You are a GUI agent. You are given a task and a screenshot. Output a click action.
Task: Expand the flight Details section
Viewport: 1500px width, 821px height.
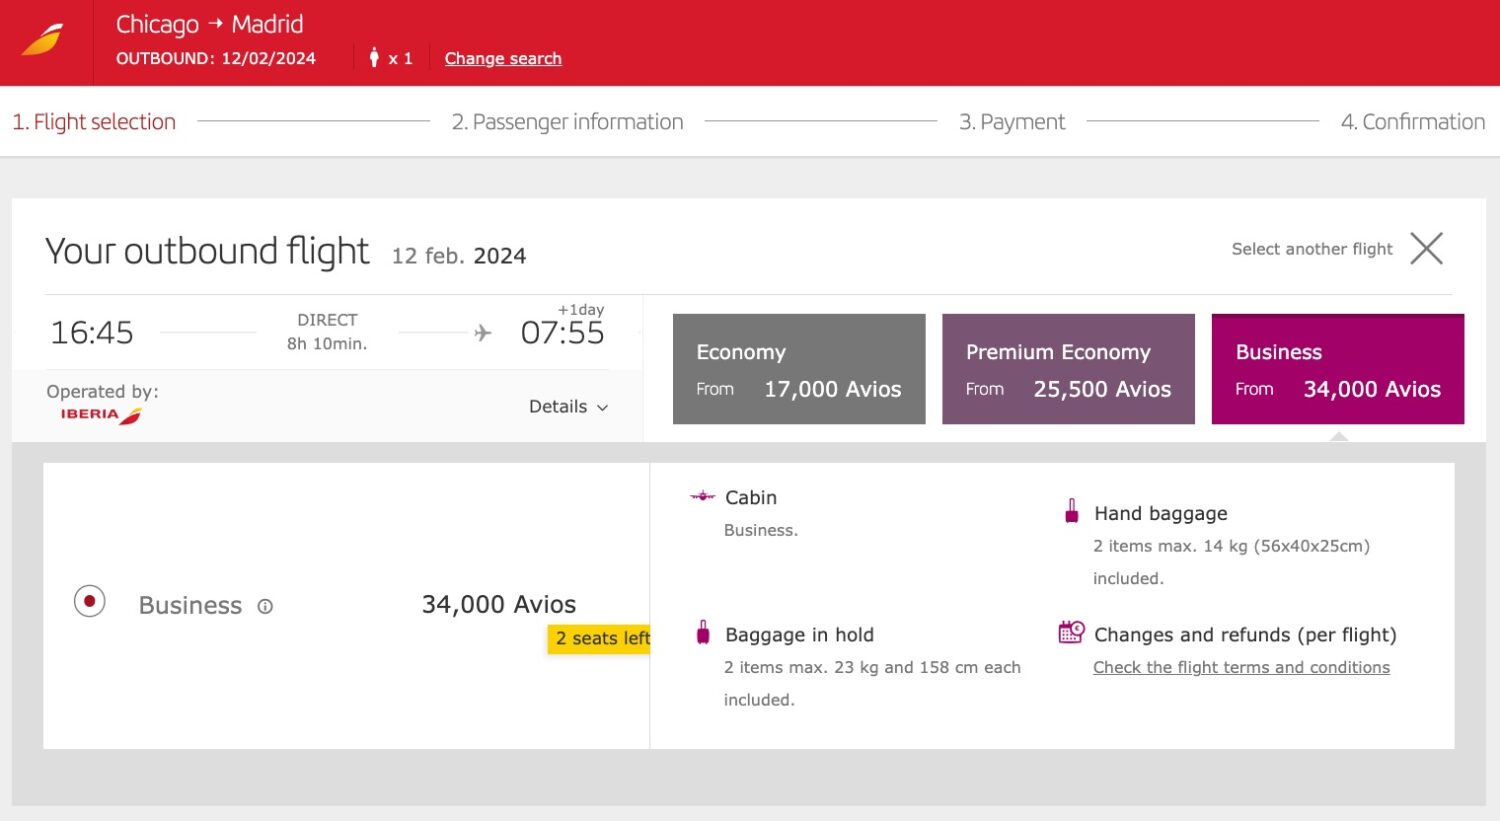tap(568, 407)
